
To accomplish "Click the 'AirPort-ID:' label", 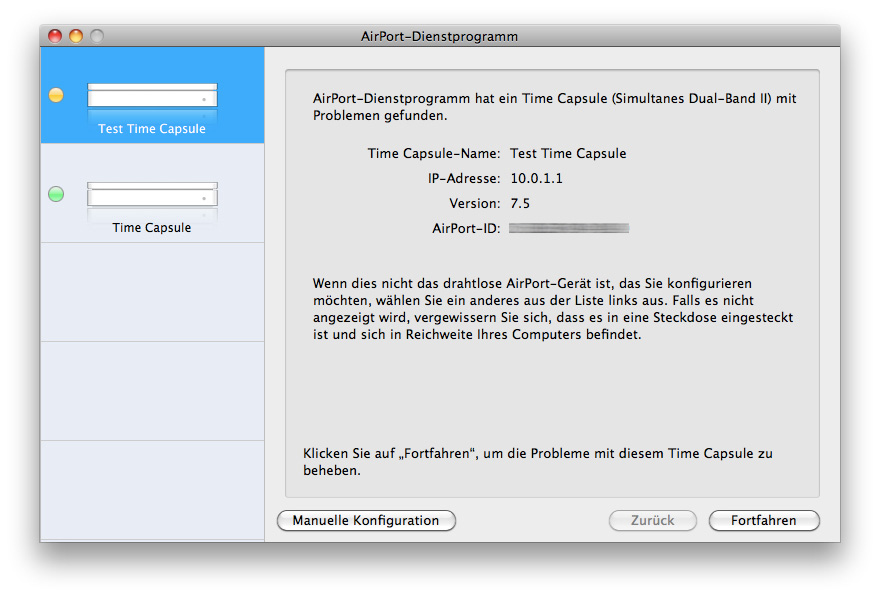I will [466, 228].
